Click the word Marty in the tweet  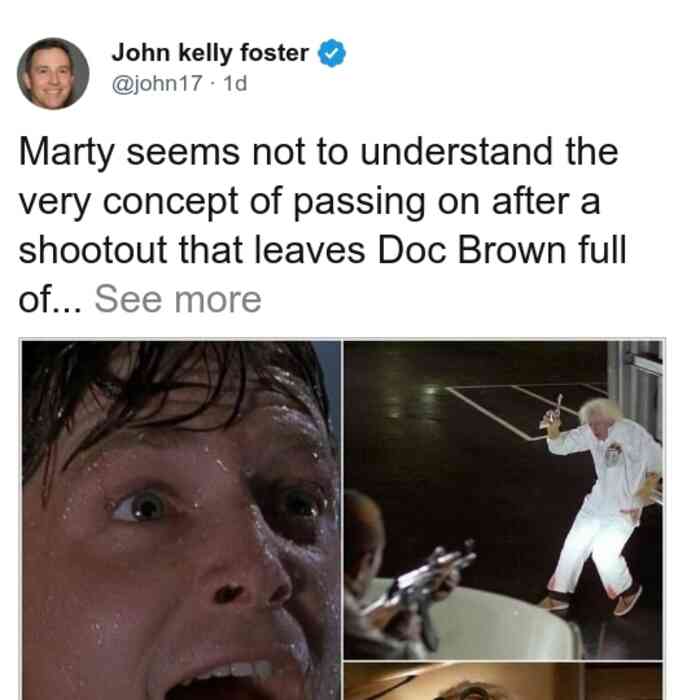[x=66, y=152]
